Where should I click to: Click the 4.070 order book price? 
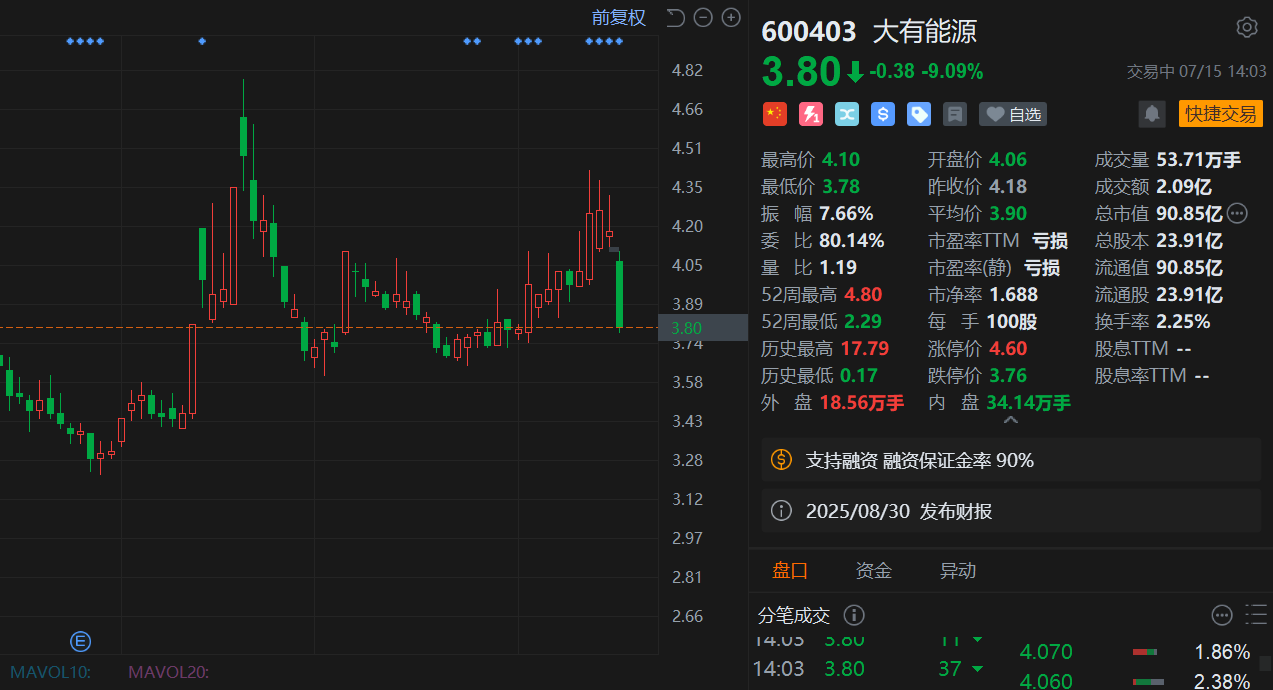(x=1046, y=653)
